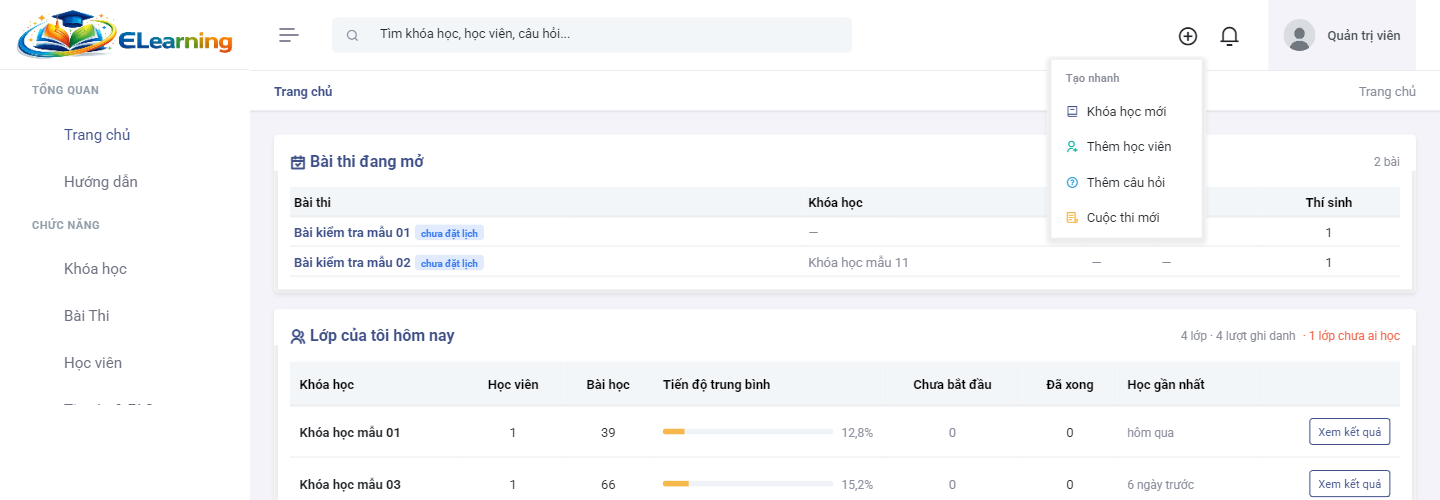Click the person icon beside Thêm học viên
This screenshot has height=500, width=1440.
pos(1072,147)
